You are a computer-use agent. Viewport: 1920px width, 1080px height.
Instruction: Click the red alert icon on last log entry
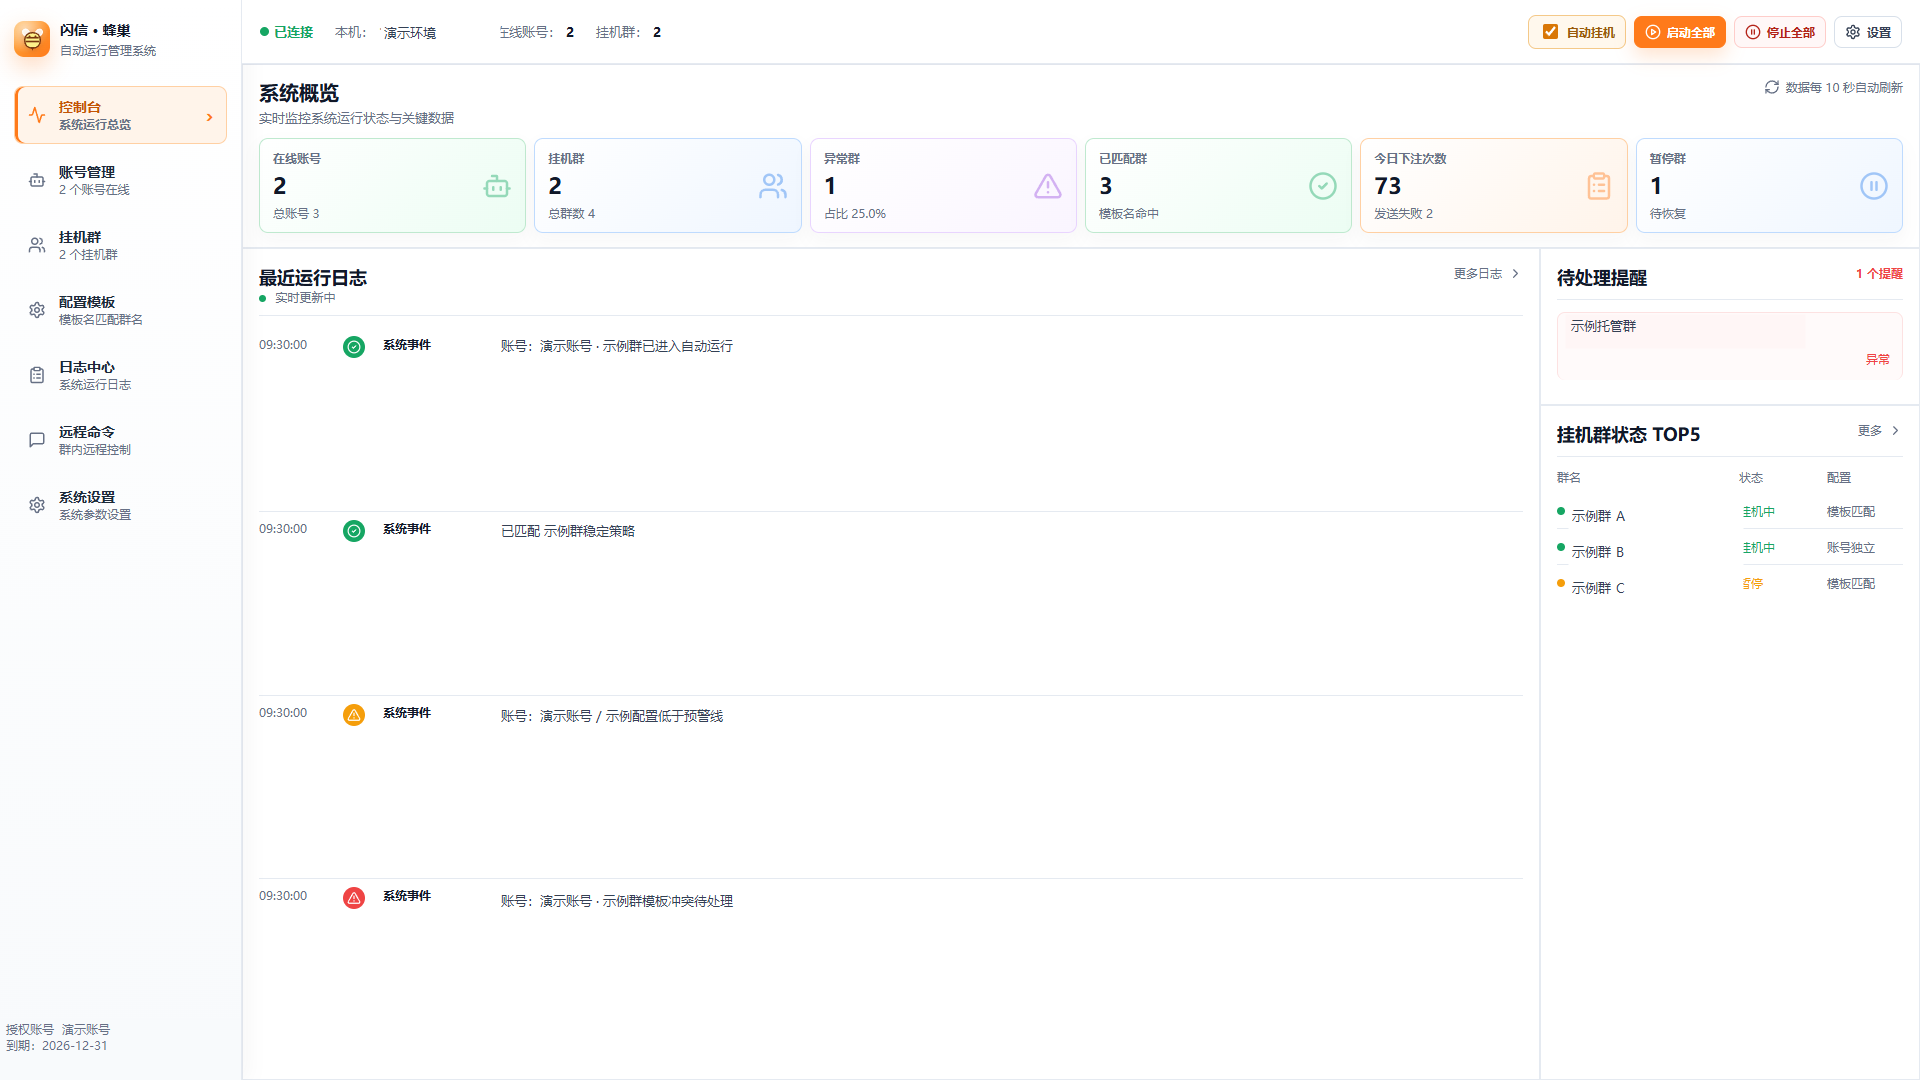tap(354, 898)
